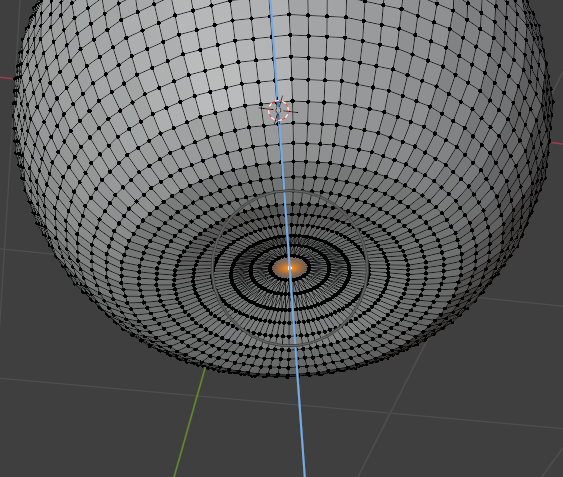Click the red-white 3D cursor on sphere
The width and height of the screenshot is (563, 477).
pos(279,110)
